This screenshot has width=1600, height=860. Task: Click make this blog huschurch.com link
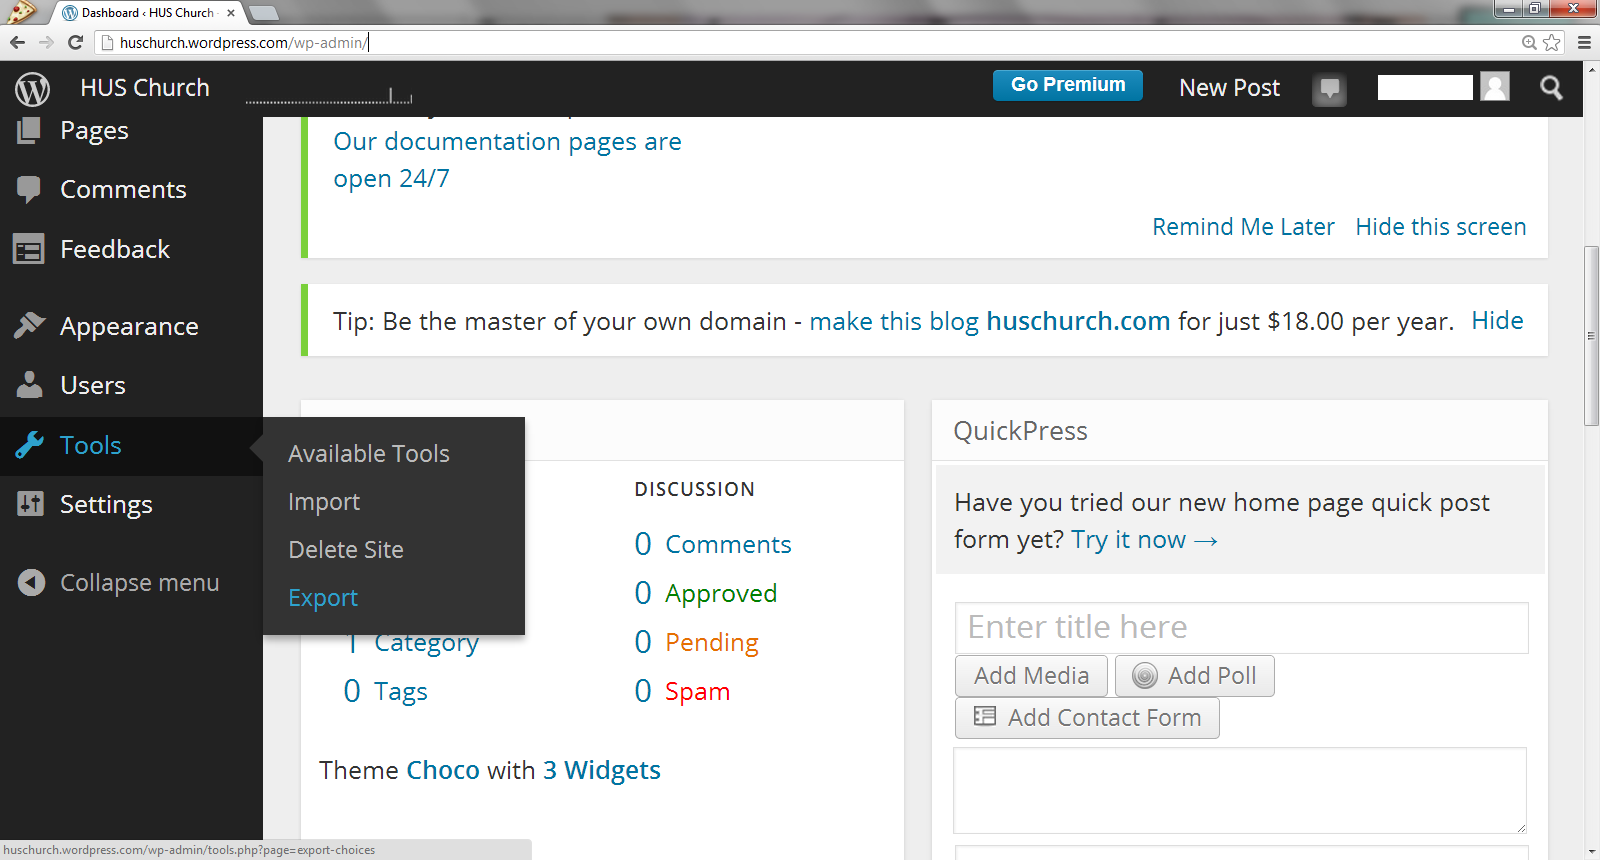click(990, 321)
